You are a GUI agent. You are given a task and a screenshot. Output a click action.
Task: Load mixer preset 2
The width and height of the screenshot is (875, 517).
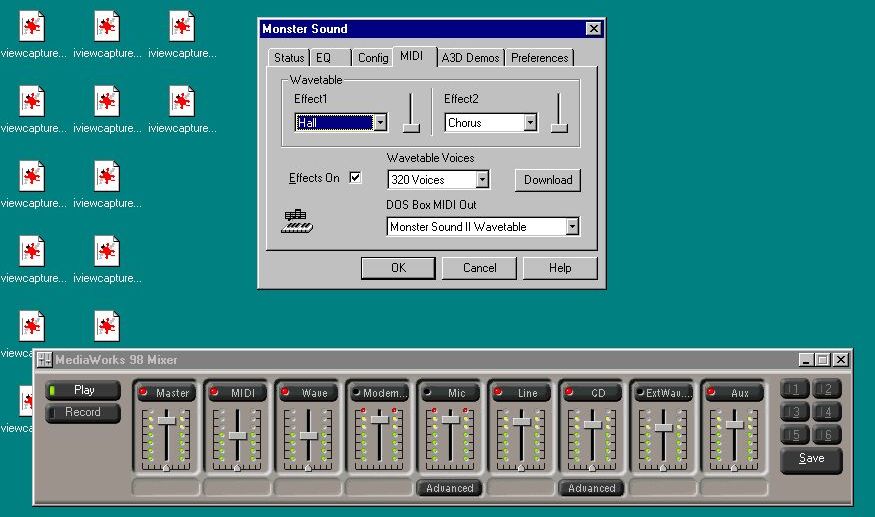point(827,389)
